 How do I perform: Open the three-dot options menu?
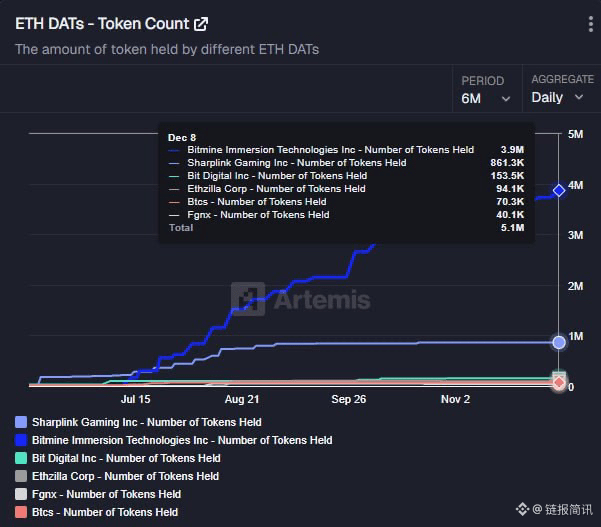click(590, 25)
